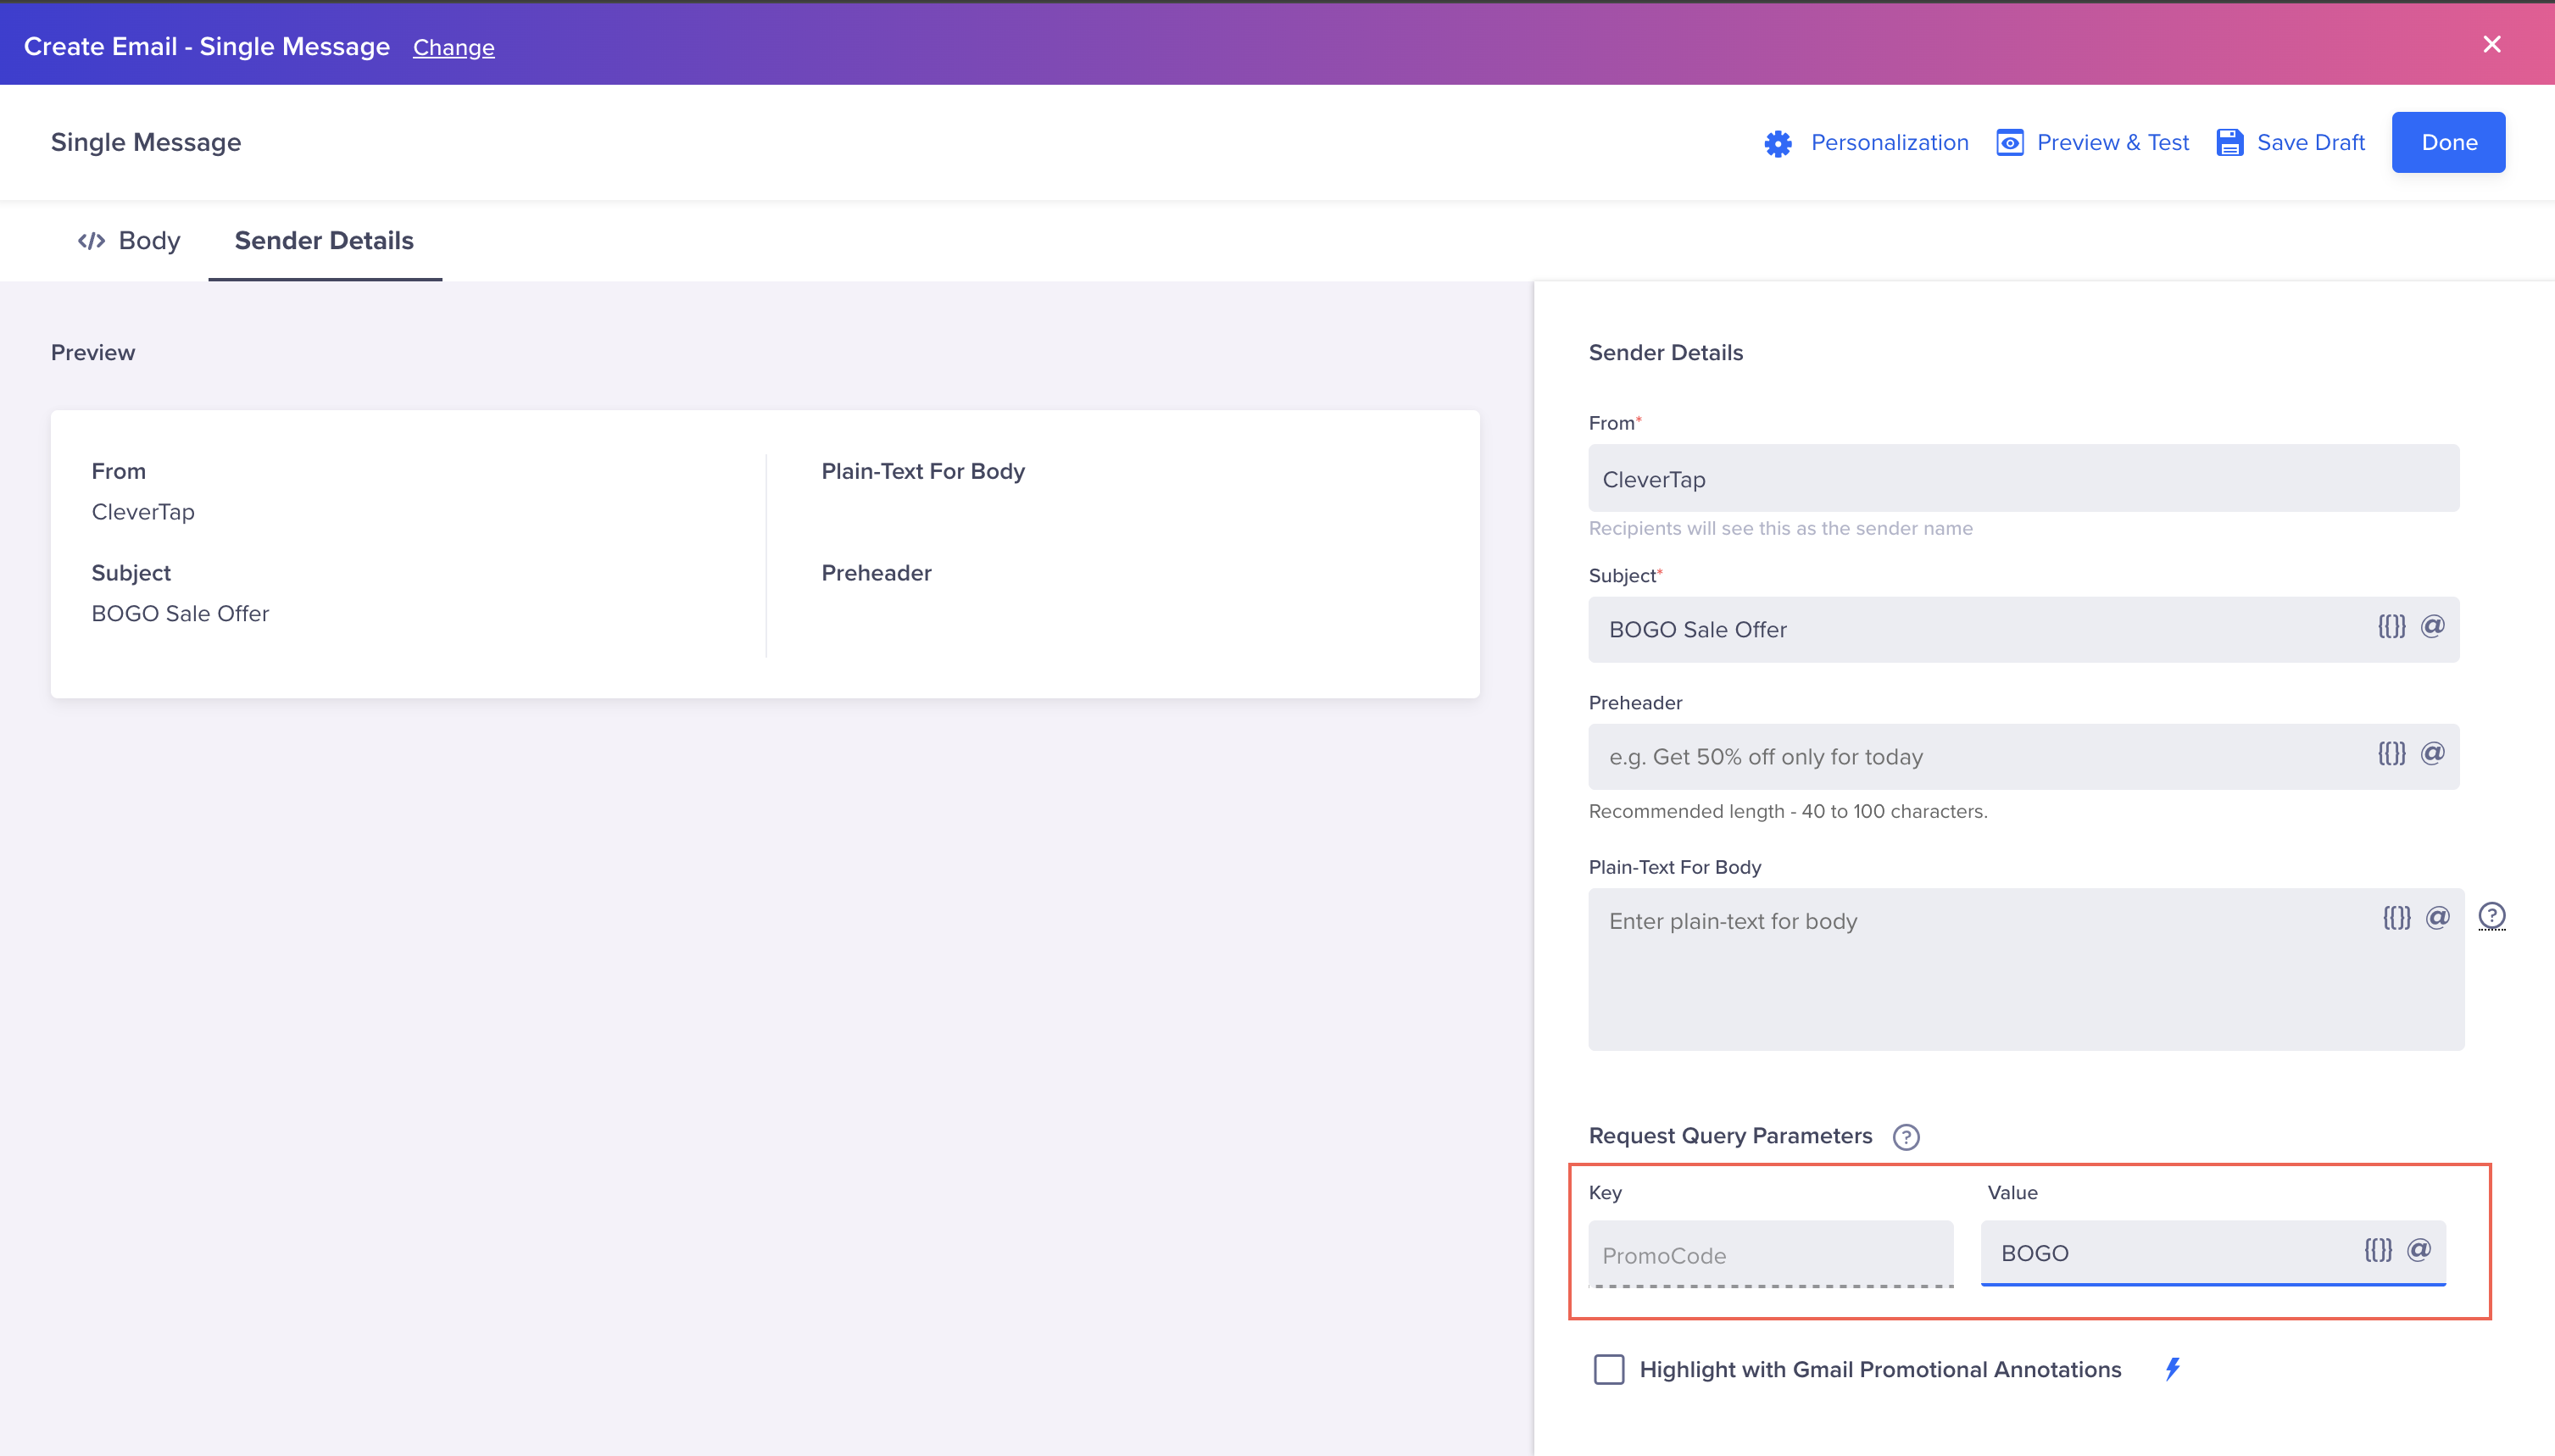Click CleverTap in the preview card
This screenshot has height=1456, width=2555.
[143, 512]
